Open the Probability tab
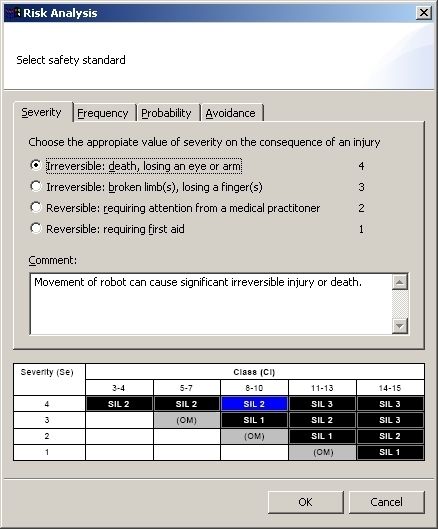438x529 pixels. point(166,113)
